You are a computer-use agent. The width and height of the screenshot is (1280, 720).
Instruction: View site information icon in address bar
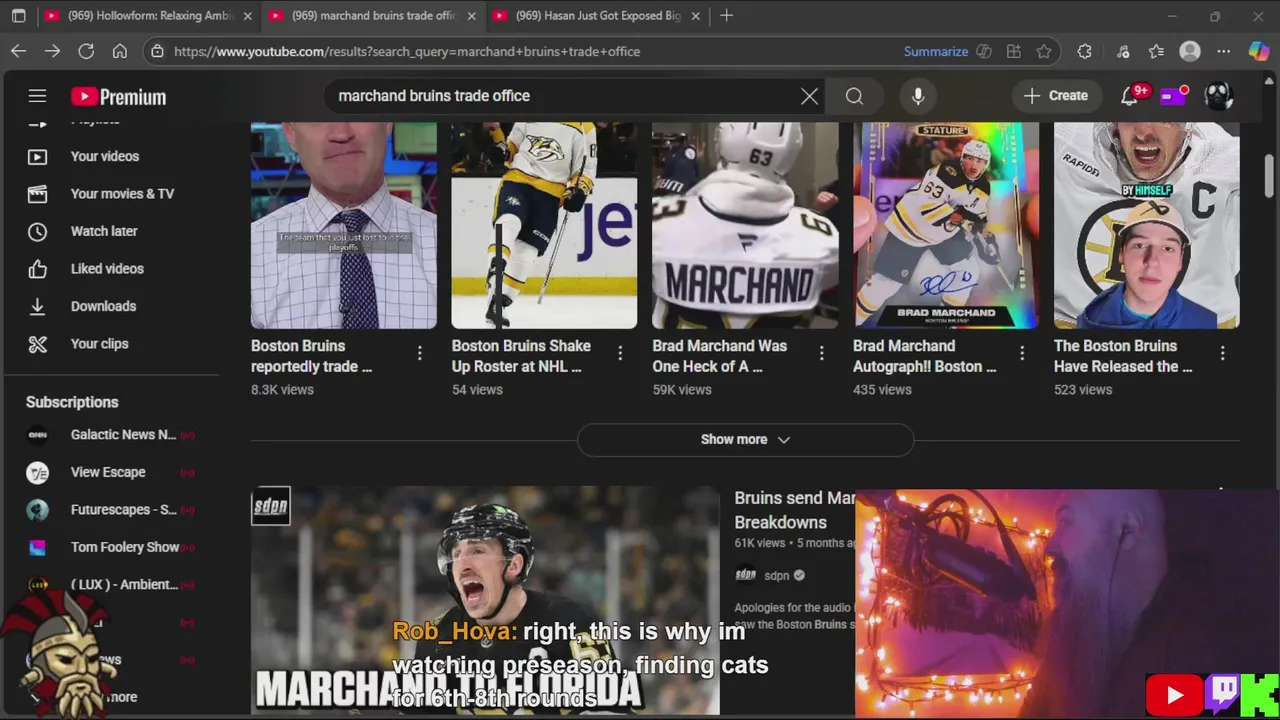[157, 51]
